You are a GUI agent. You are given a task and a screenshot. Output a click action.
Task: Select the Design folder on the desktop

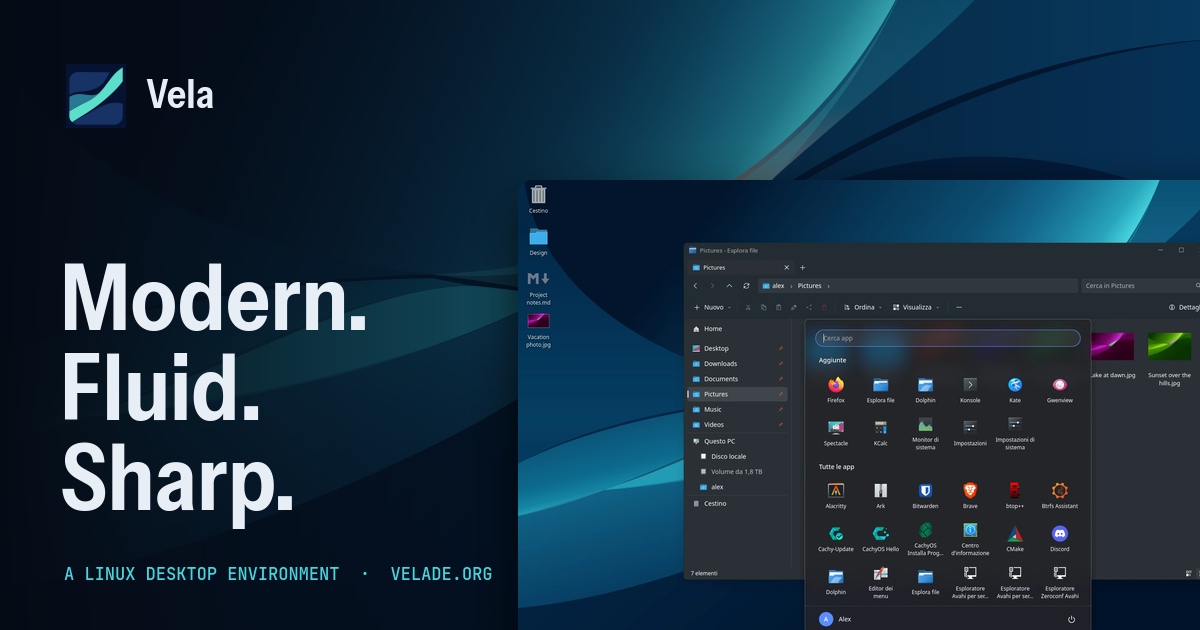[539, 241]
